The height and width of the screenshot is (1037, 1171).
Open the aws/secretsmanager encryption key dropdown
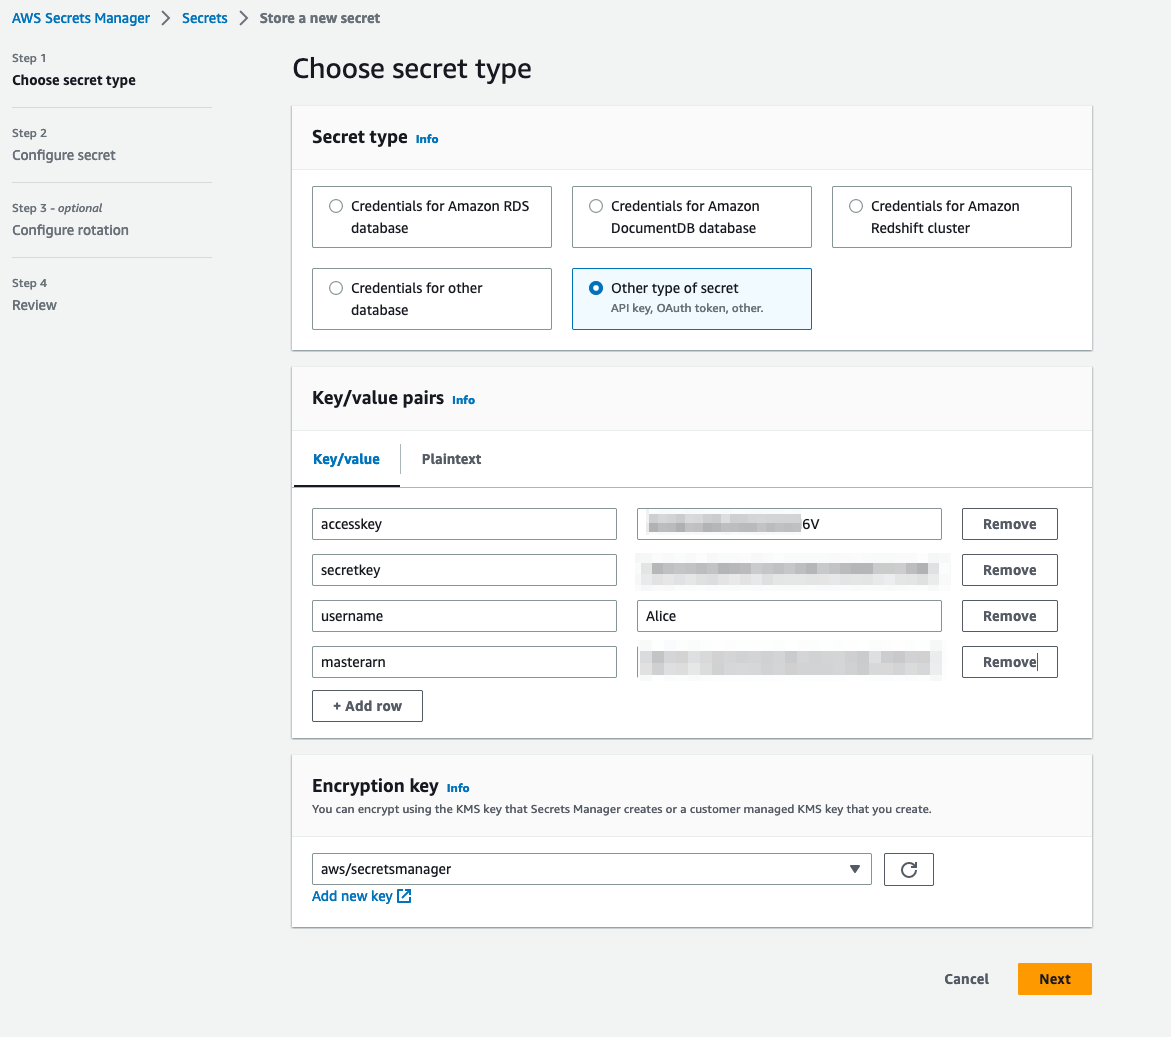[x=591, y=869]
